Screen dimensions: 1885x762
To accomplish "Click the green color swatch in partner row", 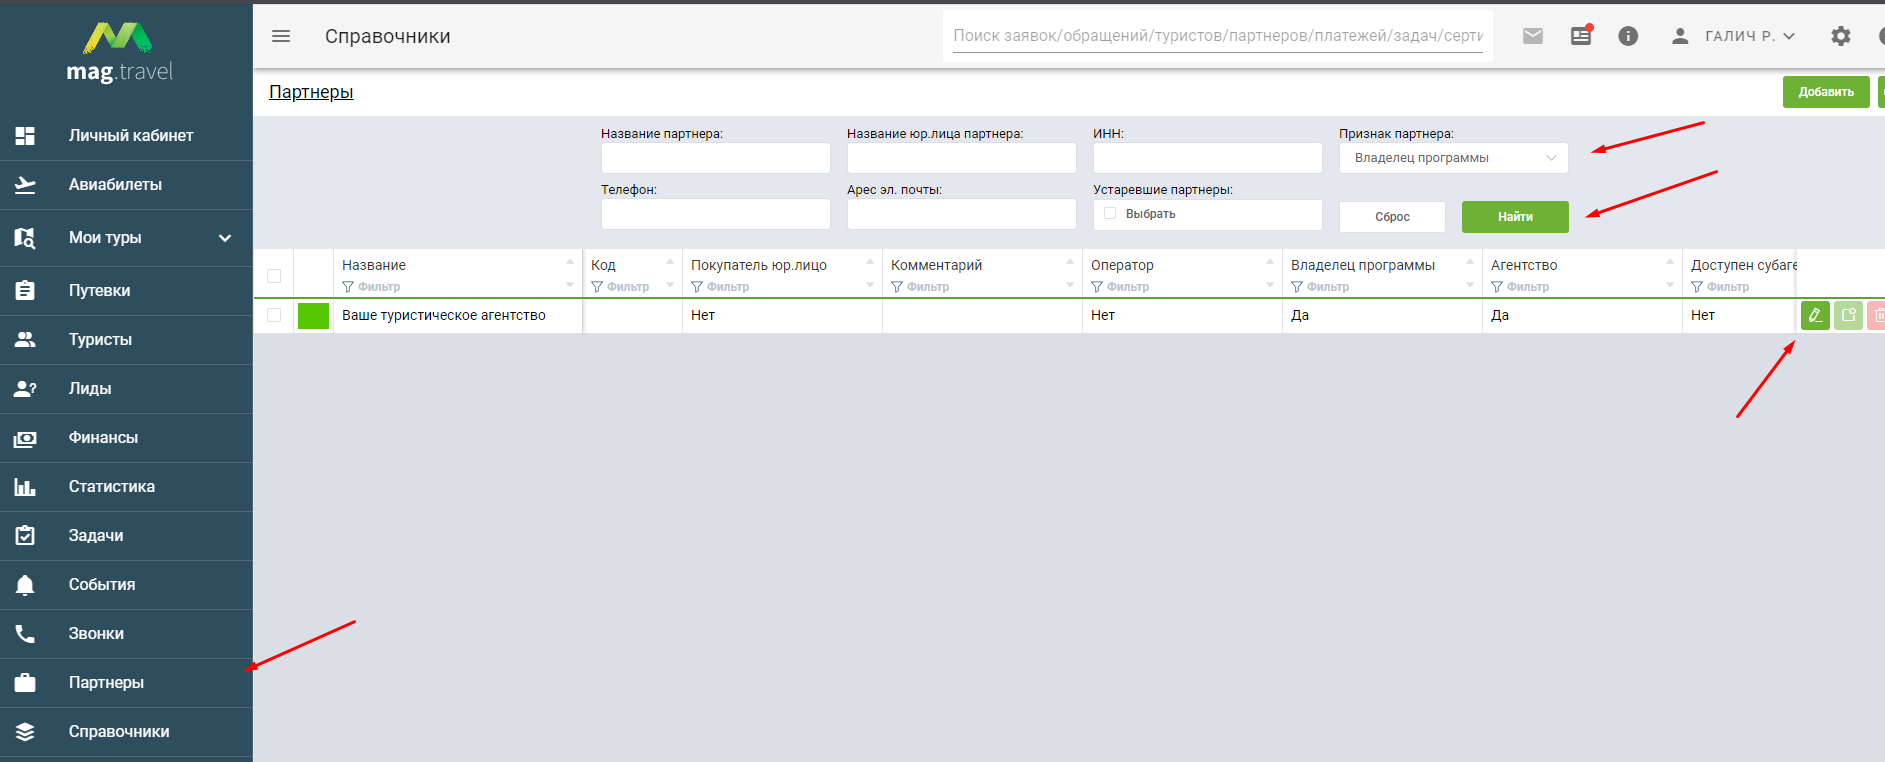I will pyautogui.click(x=313, y=315).
